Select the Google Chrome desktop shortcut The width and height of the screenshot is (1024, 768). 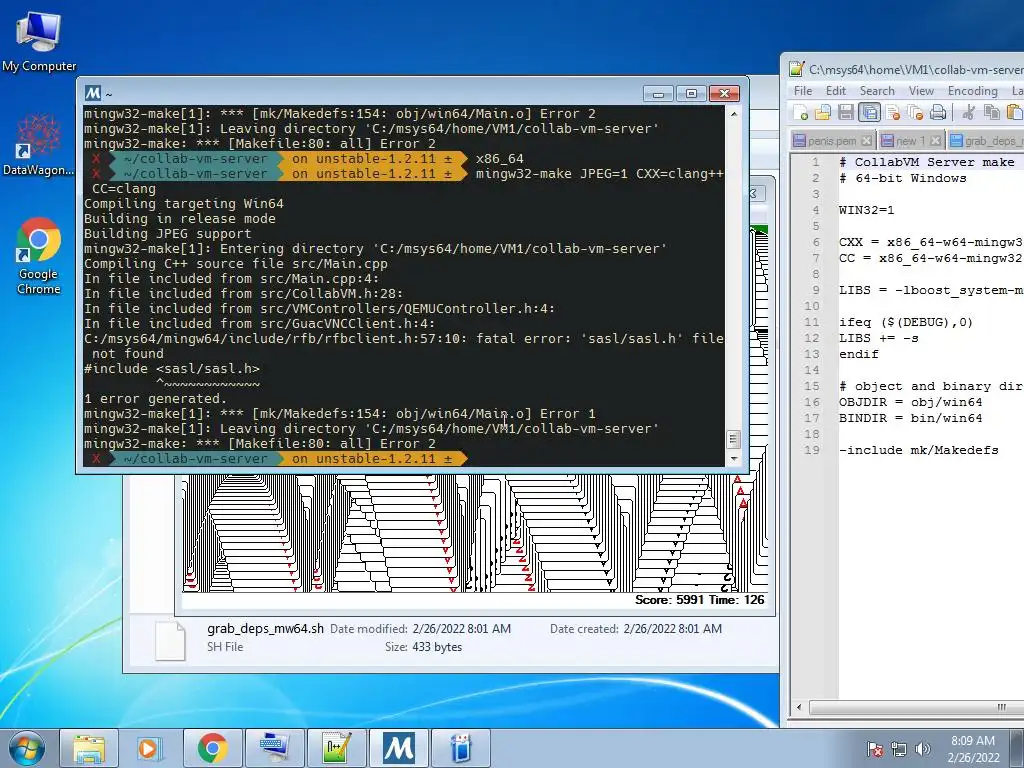39,255
